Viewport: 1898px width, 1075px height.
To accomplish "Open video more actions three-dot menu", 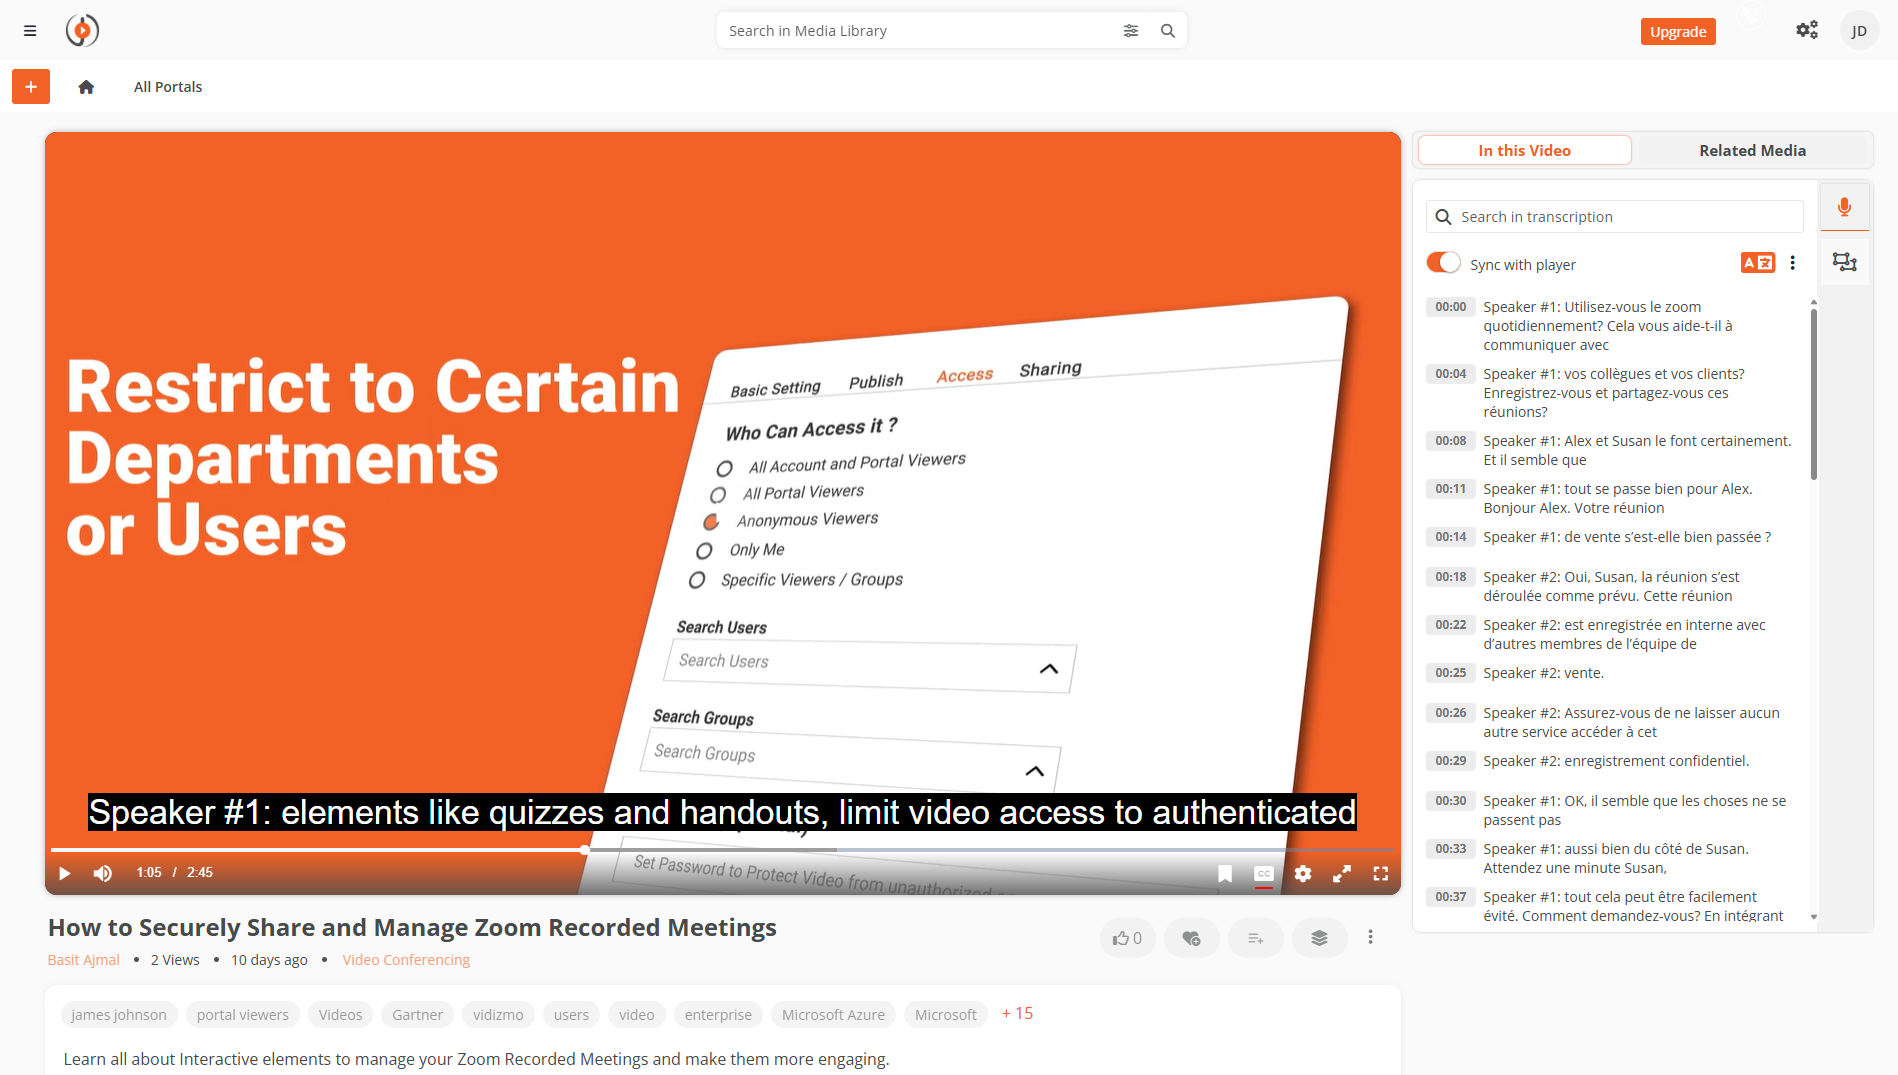I will tap(1370, 937).
